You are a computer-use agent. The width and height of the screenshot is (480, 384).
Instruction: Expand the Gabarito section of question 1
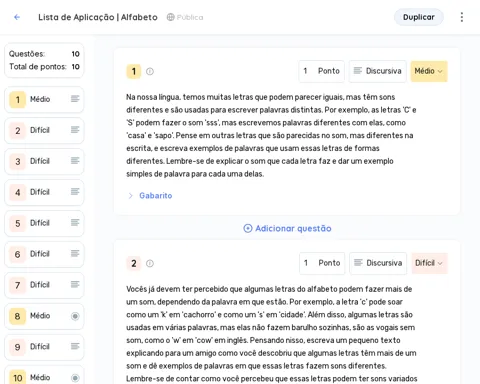click(x=150, y=196)
